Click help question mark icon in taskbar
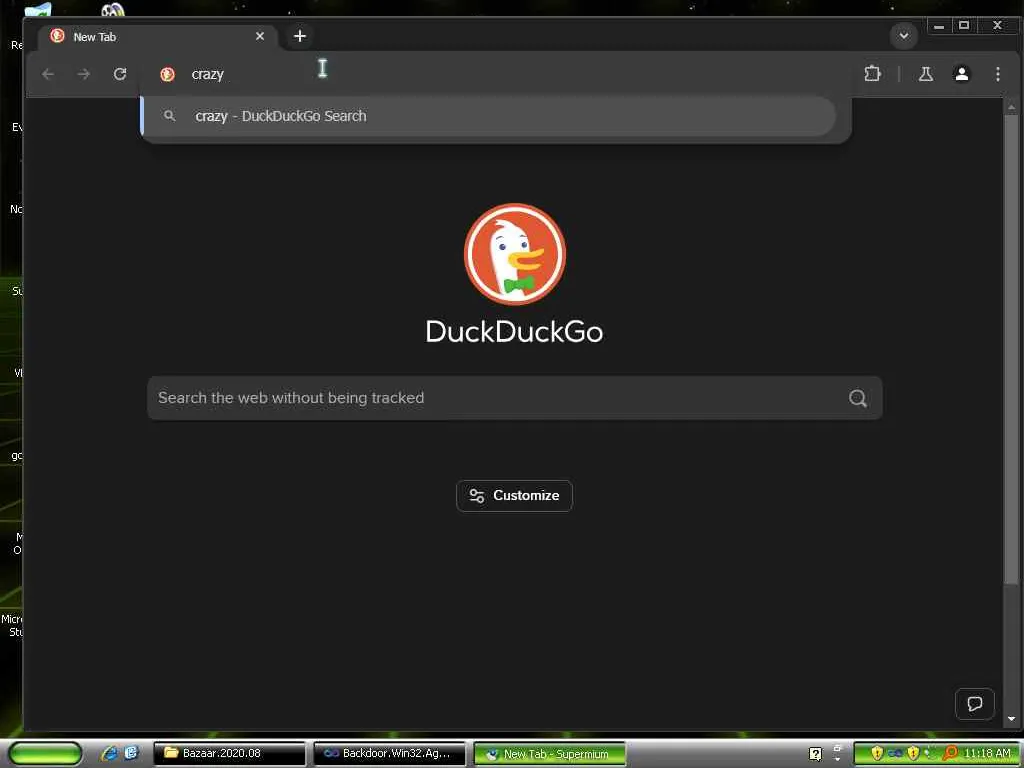 pyautogui.click(x=815, y=754)
